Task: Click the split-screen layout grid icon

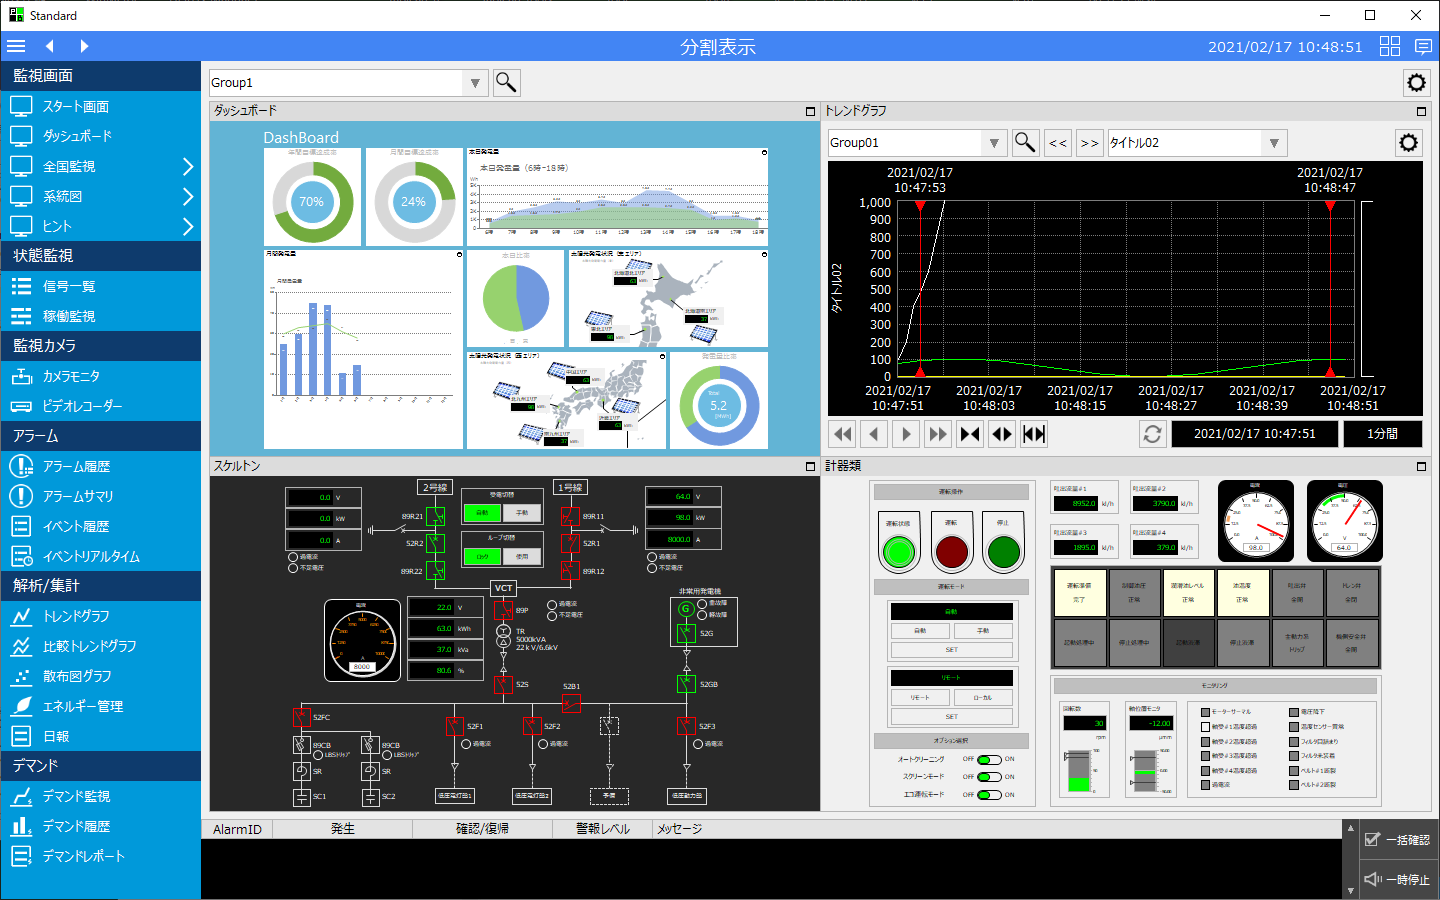Action: click(1390, 46)
